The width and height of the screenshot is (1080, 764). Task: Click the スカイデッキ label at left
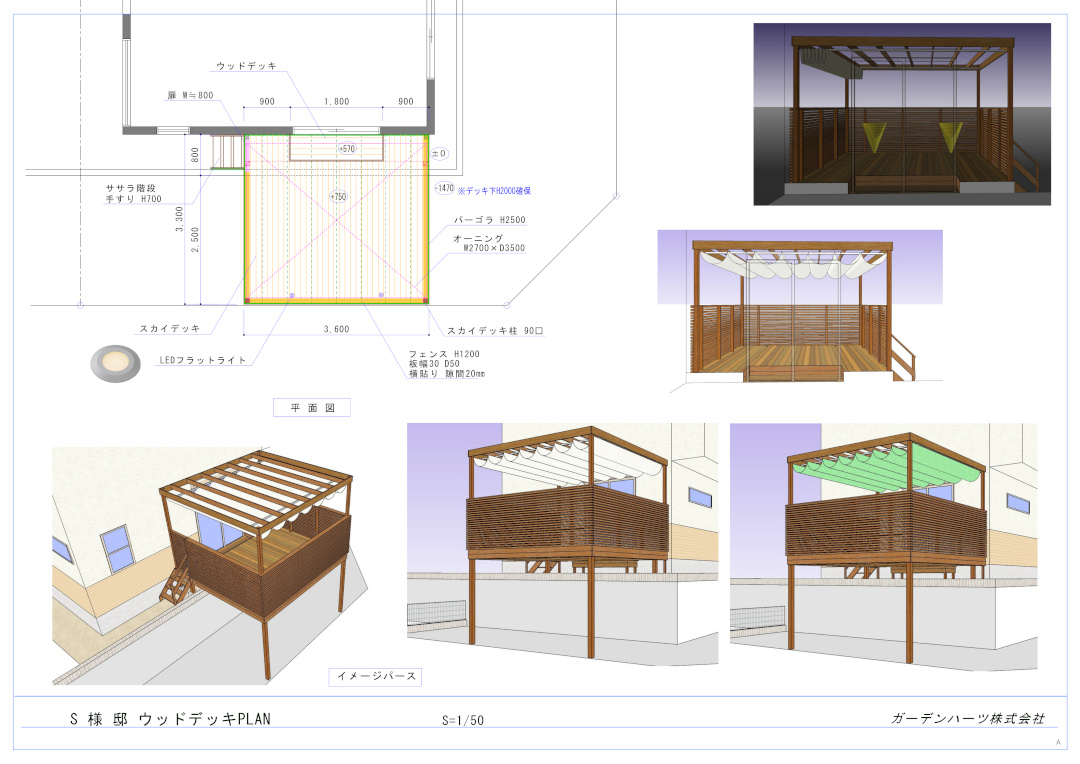click(x=169, y=329)
